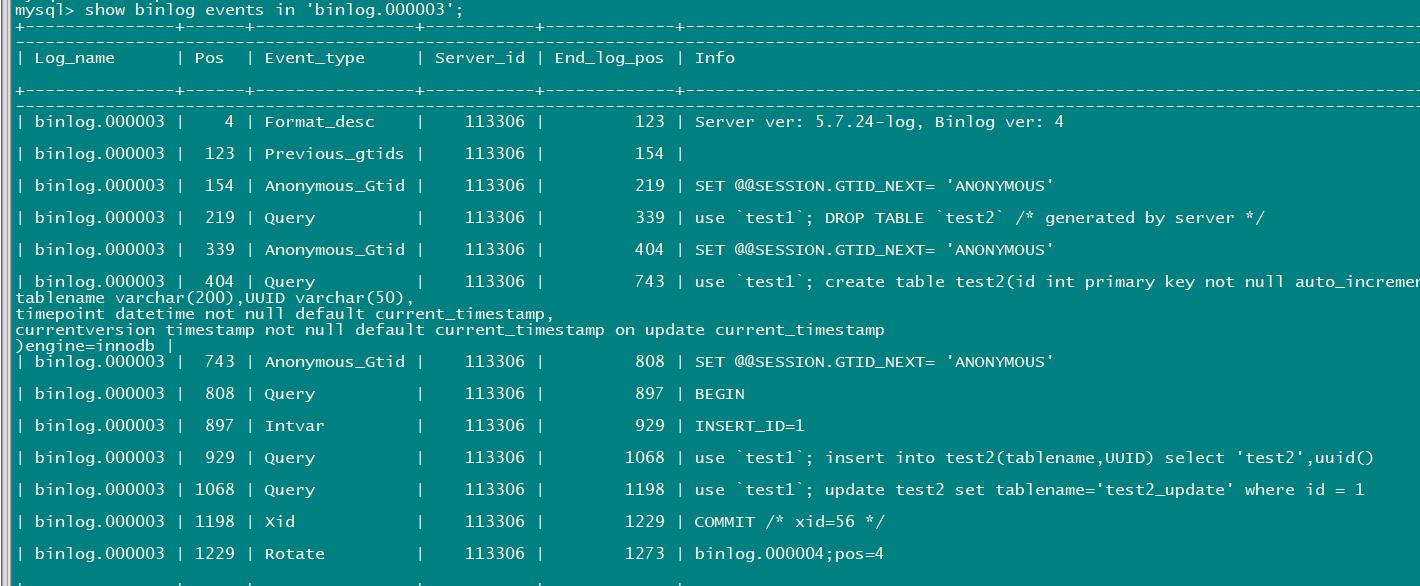Click the Info column header

click(715, 58)
